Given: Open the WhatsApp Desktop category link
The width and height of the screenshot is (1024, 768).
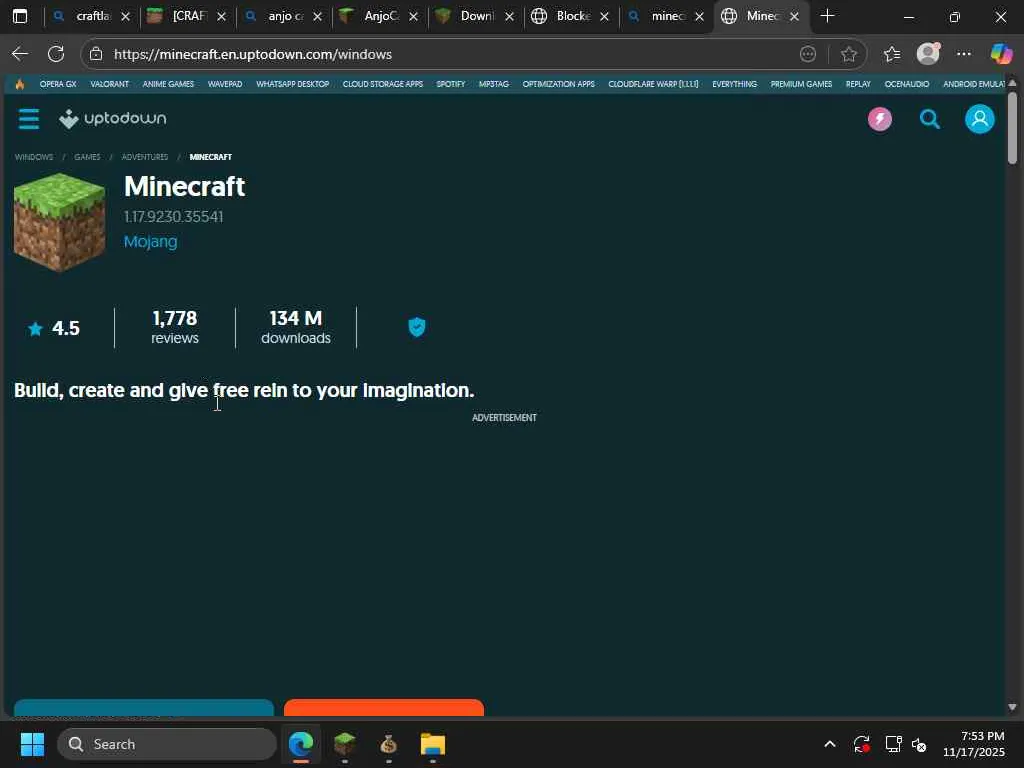Looking at the screenshot, I should click(x=293, y=84).
